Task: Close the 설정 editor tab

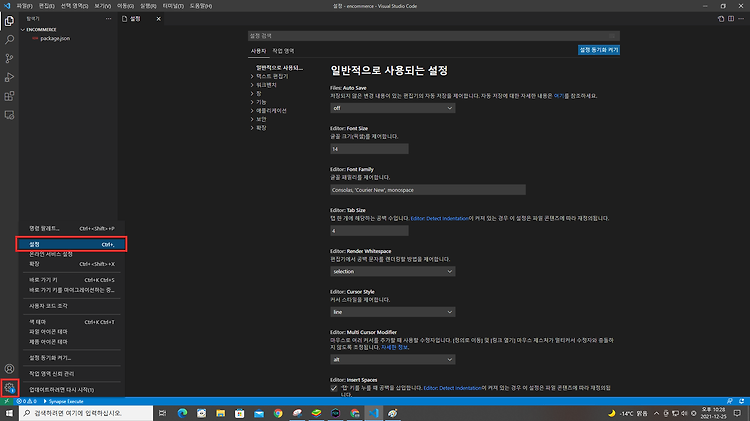Action: tap(158, 19)
